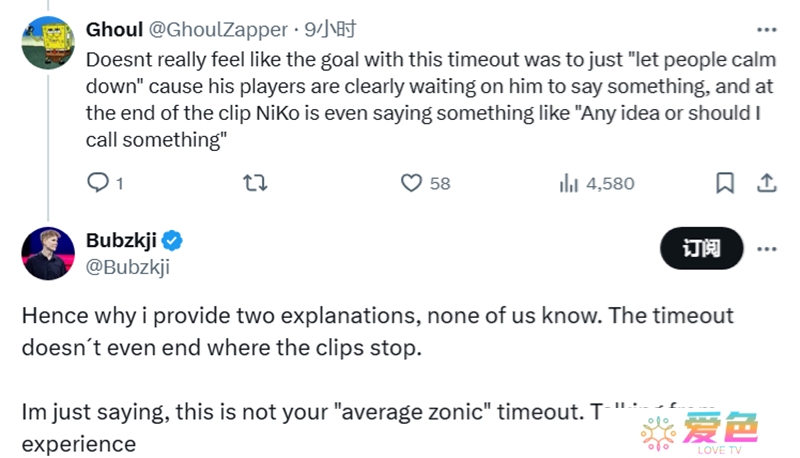
Task: Visit the @Bubzkji handle link
Action: [x=128, y=267]
